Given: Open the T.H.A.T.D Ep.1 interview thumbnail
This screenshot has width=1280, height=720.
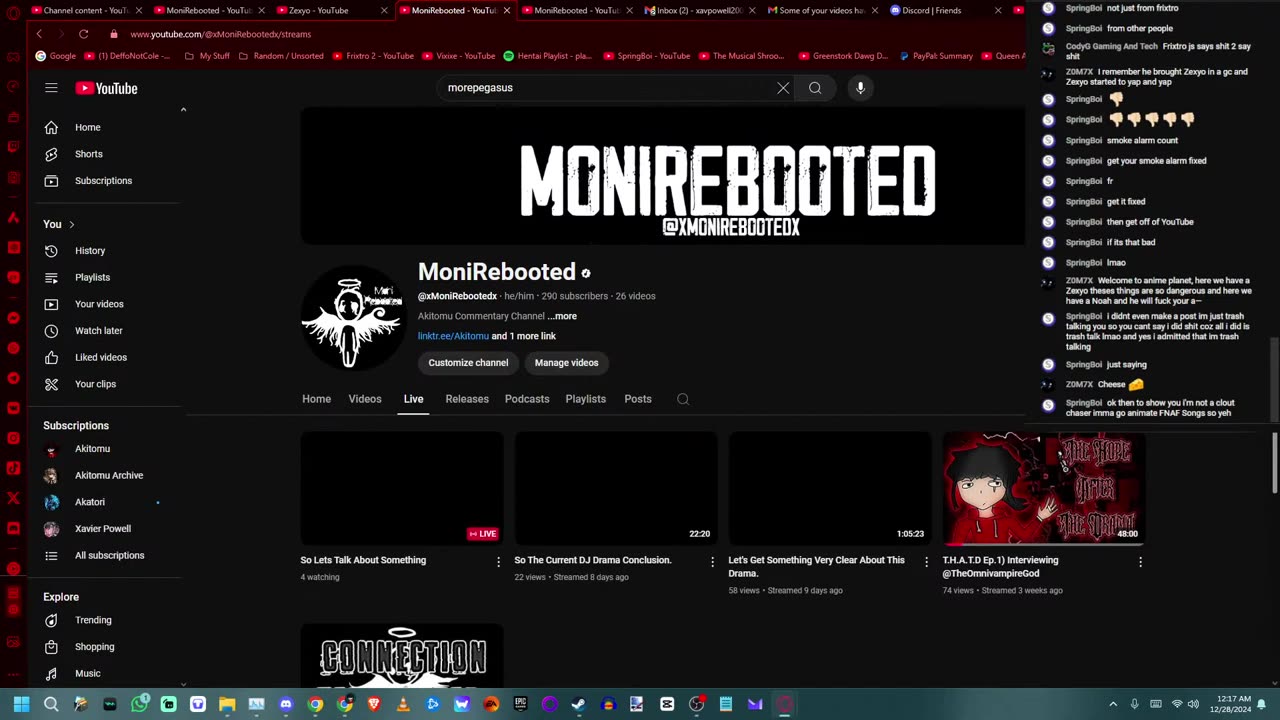Looking at the screenshot, I should point(1044,488).
